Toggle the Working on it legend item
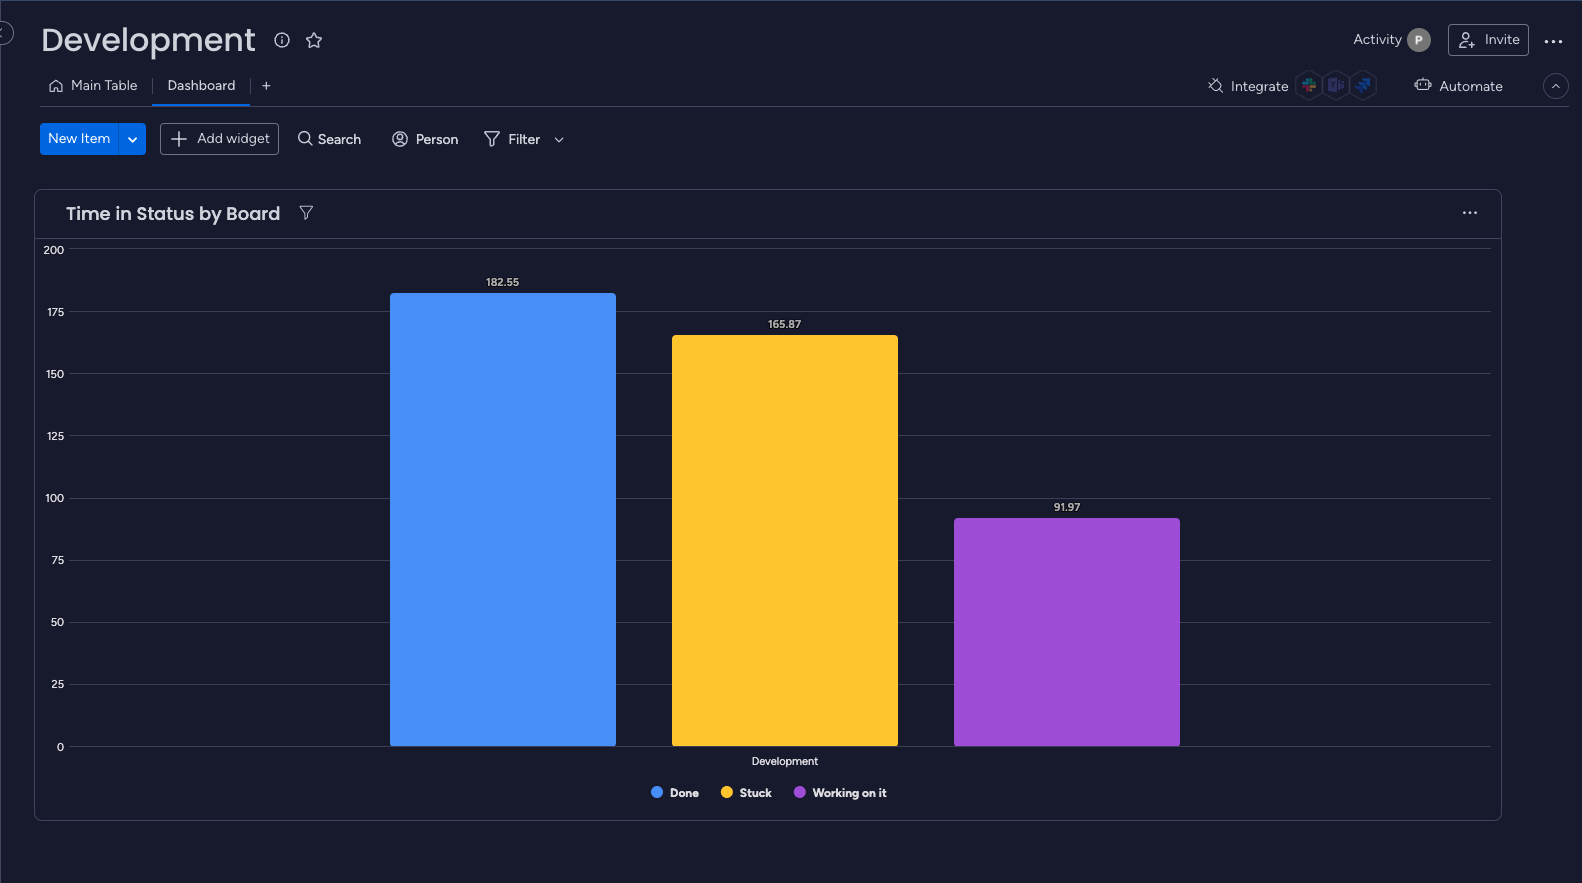The height and width of the screenshot is (883, 1582). click(840, 793)
